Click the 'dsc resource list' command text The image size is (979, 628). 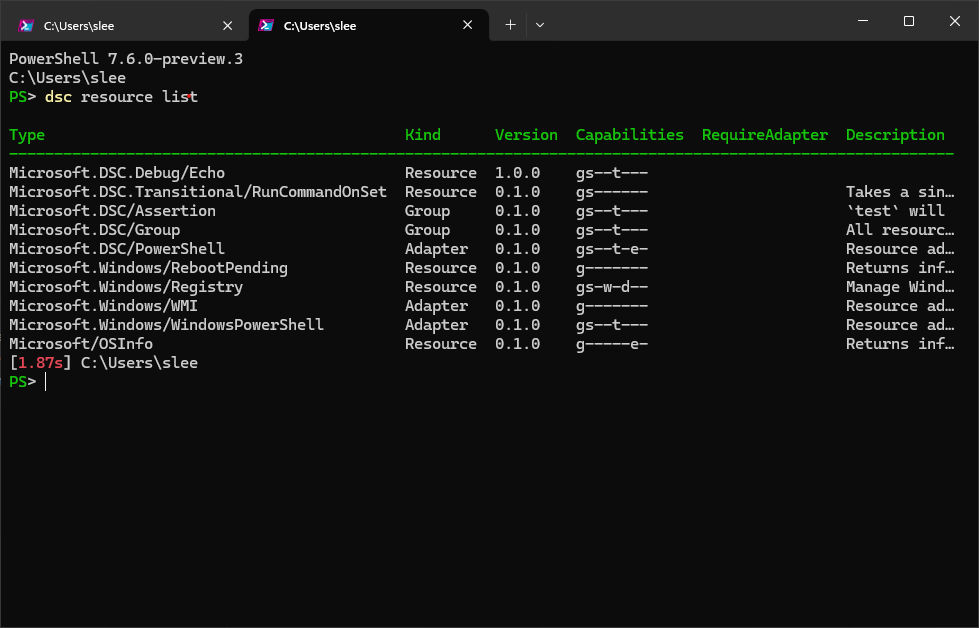[x=121, y=97]
